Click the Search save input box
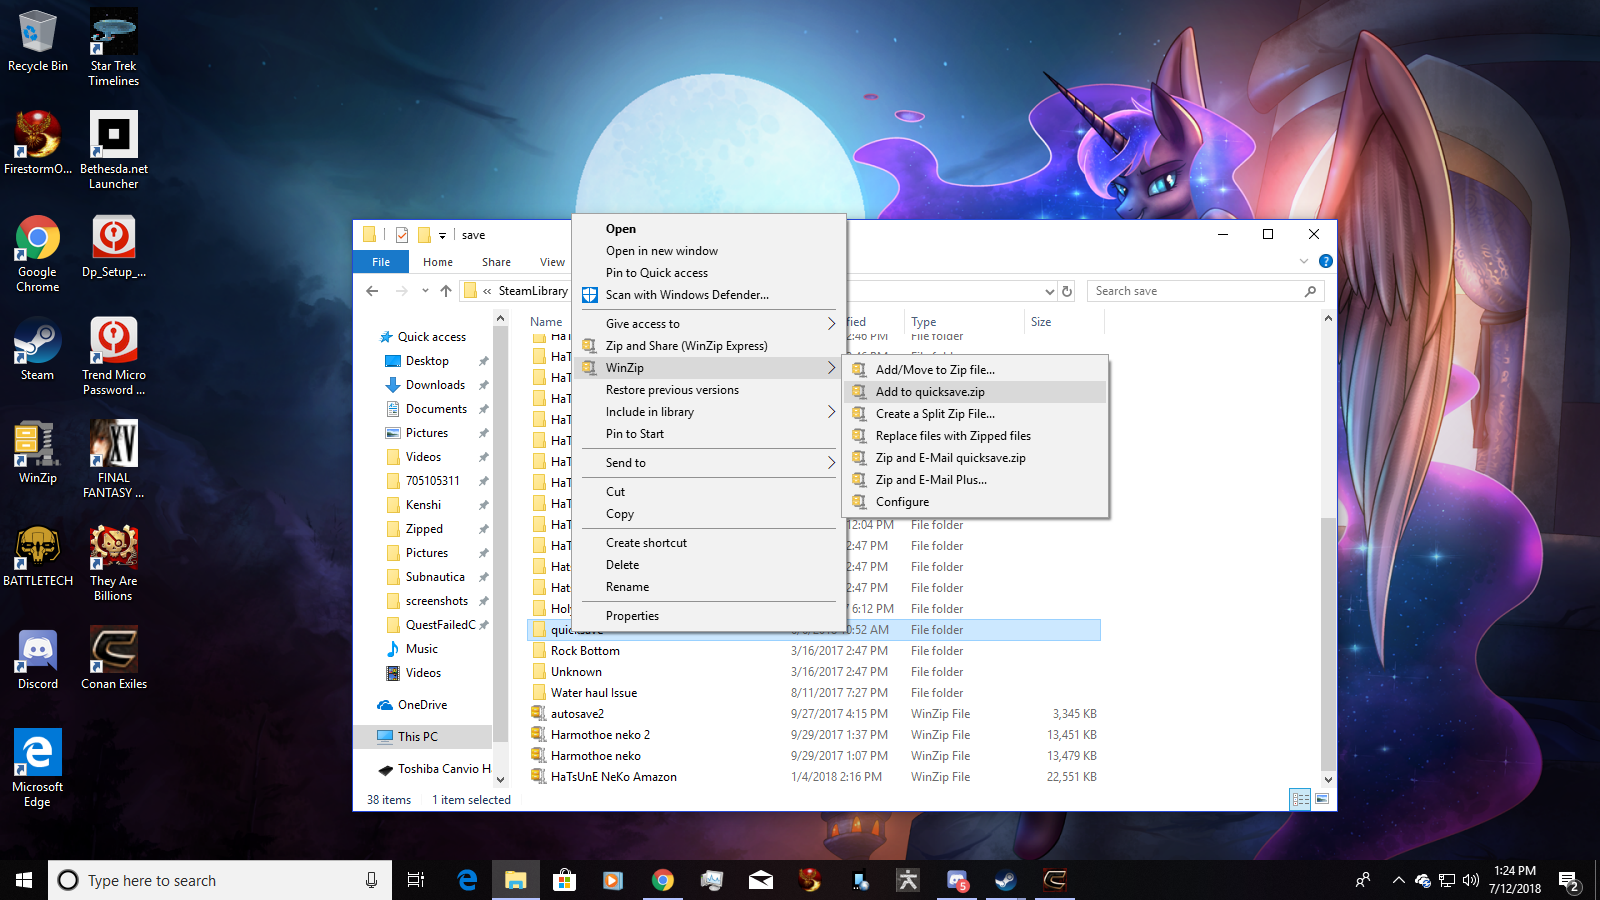 coord(1204,291)
